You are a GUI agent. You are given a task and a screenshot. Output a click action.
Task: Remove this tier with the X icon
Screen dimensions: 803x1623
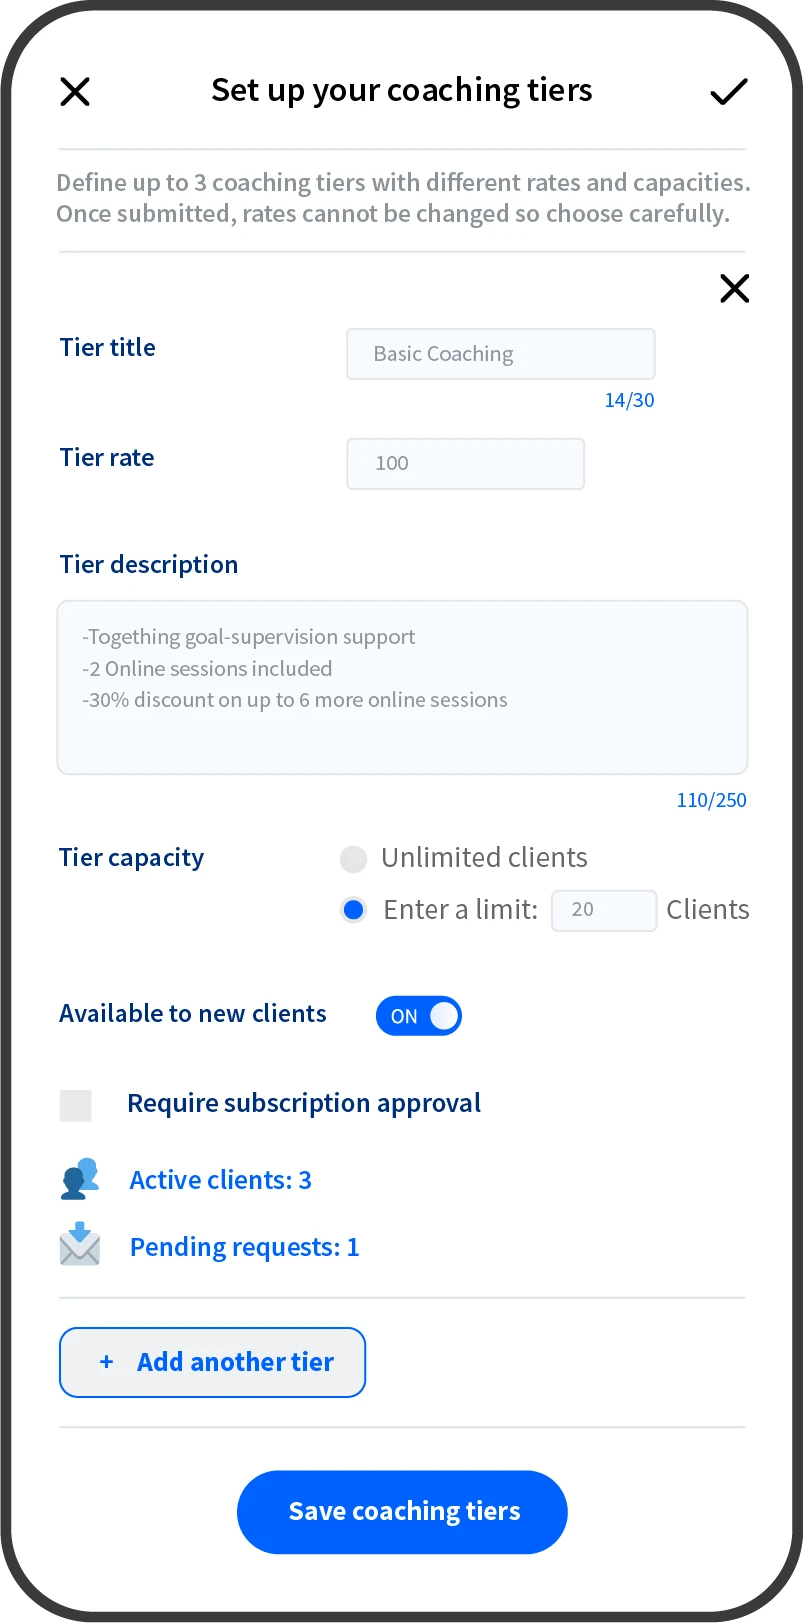point(734,289)
